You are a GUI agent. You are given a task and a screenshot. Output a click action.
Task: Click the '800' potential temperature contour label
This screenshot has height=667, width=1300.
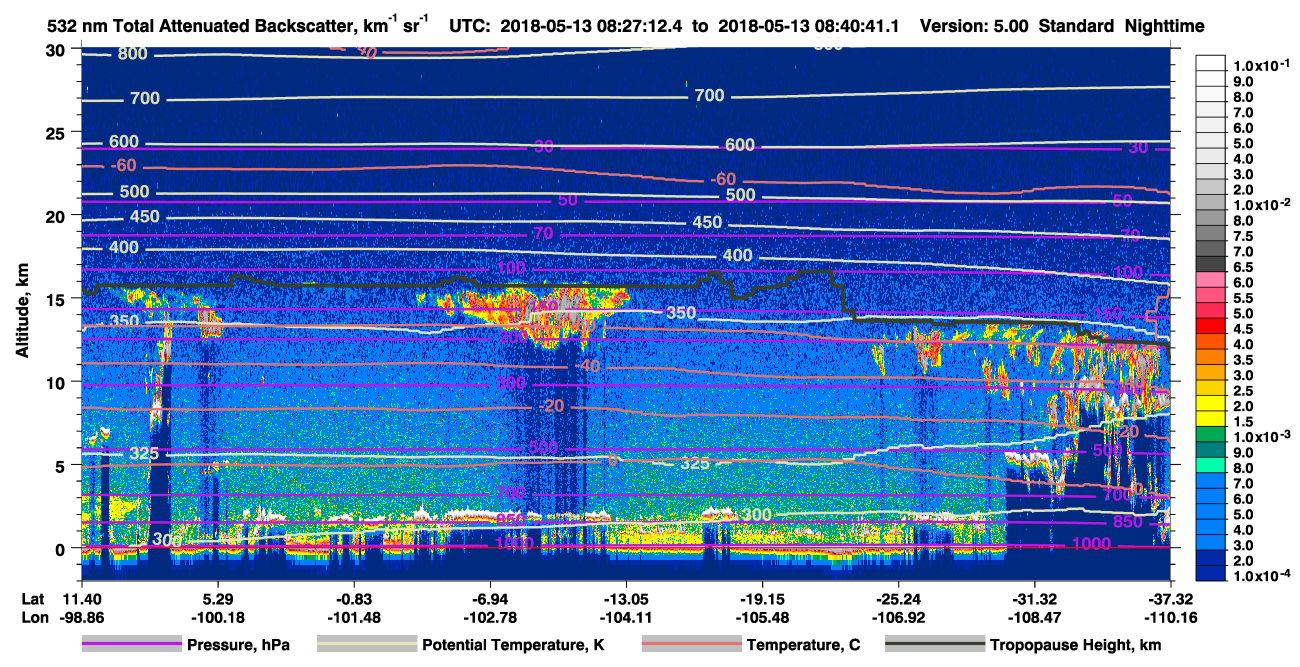[131, 54]
